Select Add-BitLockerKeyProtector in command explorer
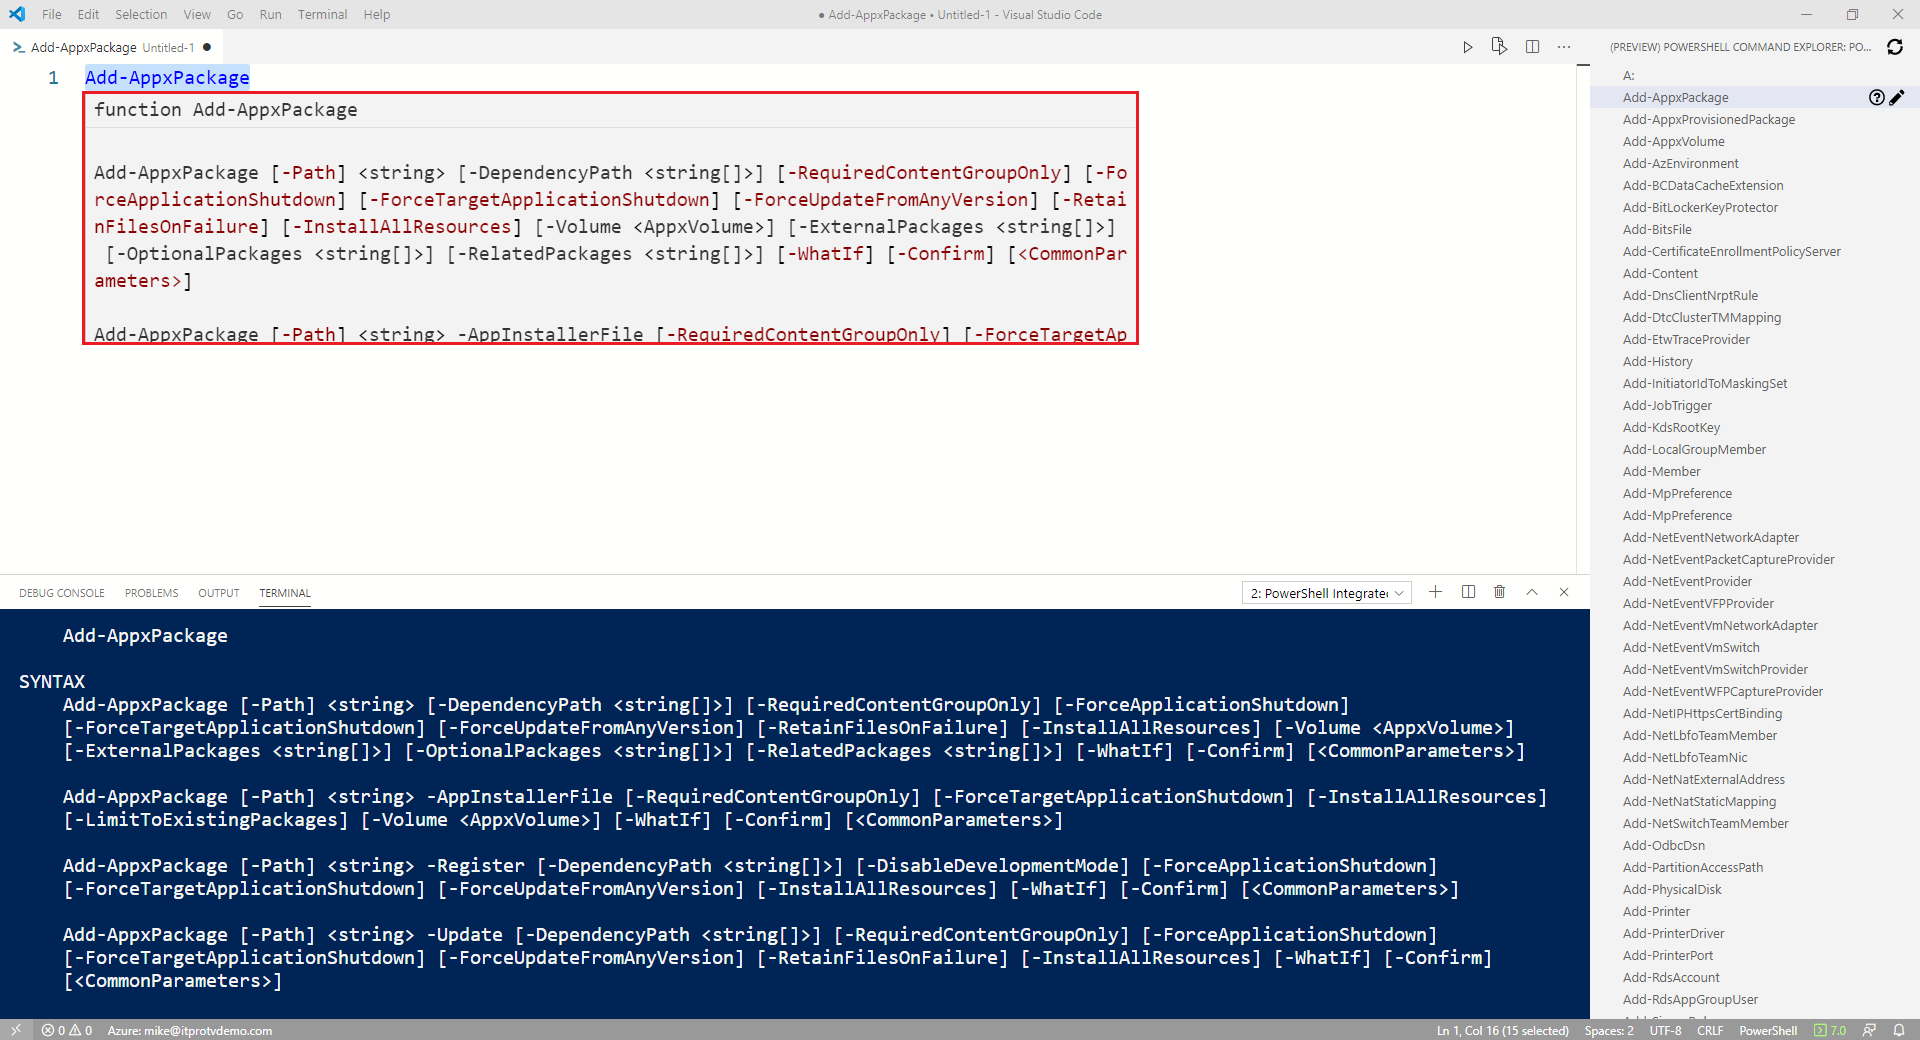1920x1040 pixels. tap(1700, 207)
